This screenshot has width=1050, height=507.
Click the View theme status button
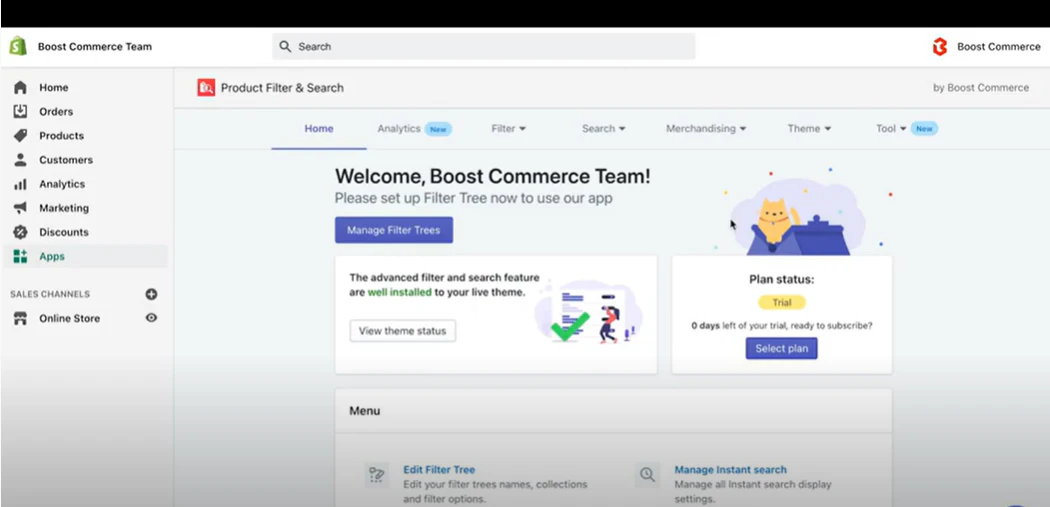click(x=402, y=331)
